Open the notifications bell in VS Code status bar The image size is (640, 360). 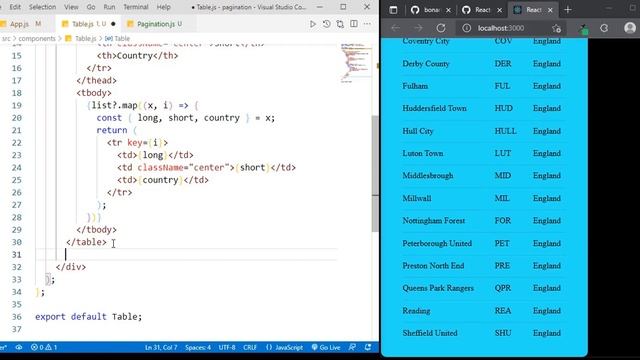click(x=368, y=347)
